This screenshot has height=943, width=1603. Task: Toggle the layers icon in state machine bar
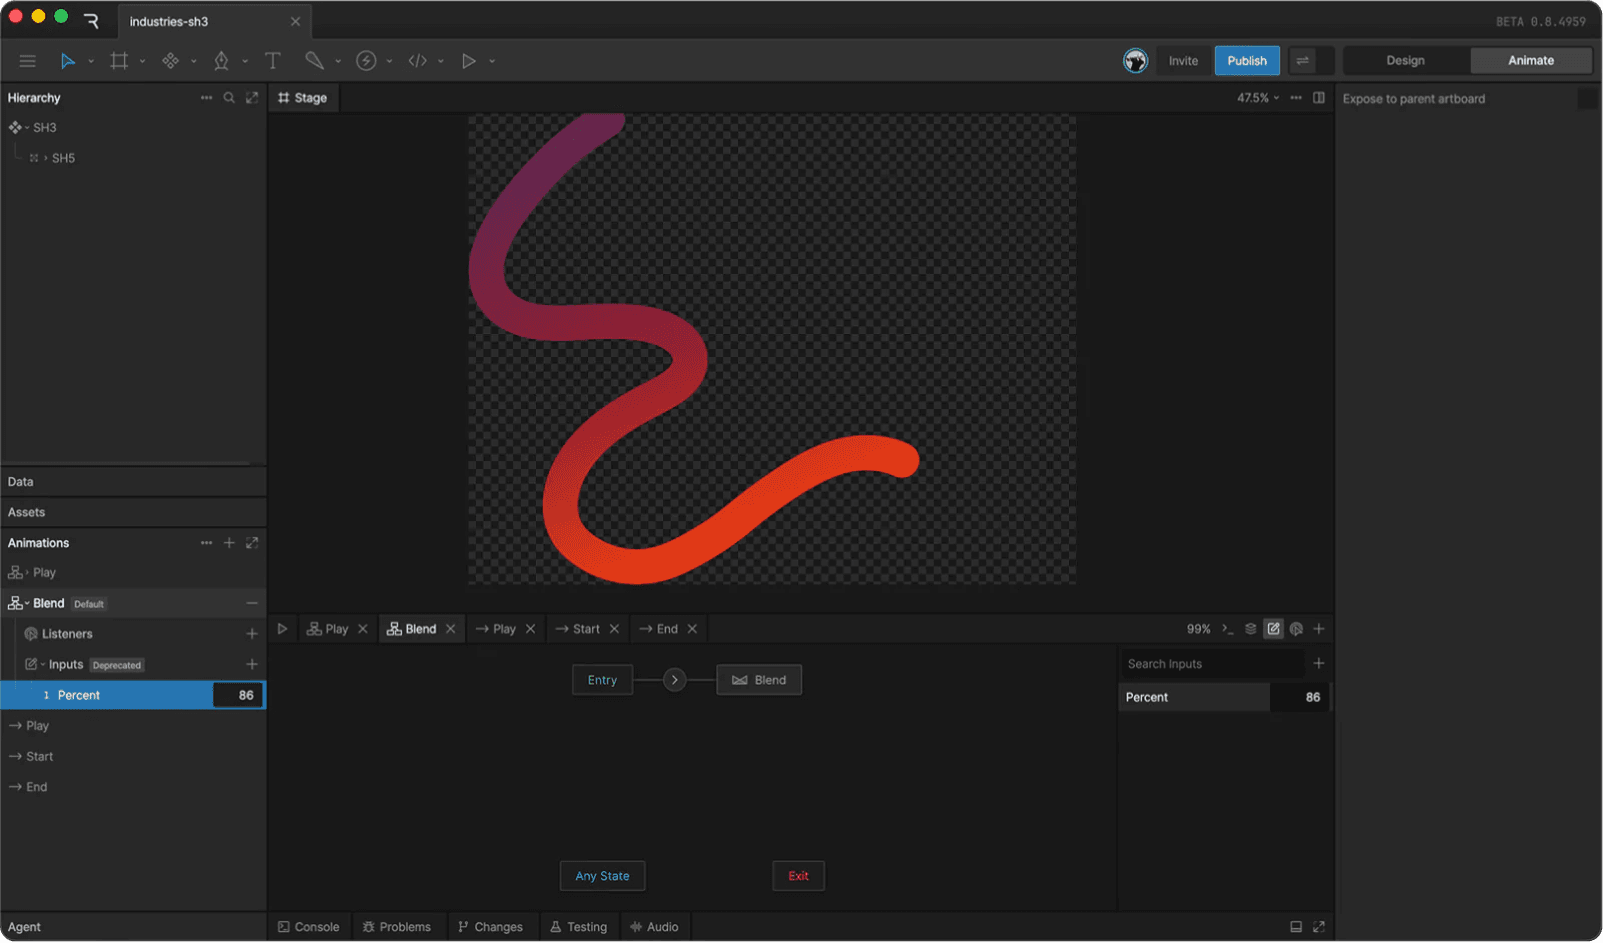[1250, 629]
